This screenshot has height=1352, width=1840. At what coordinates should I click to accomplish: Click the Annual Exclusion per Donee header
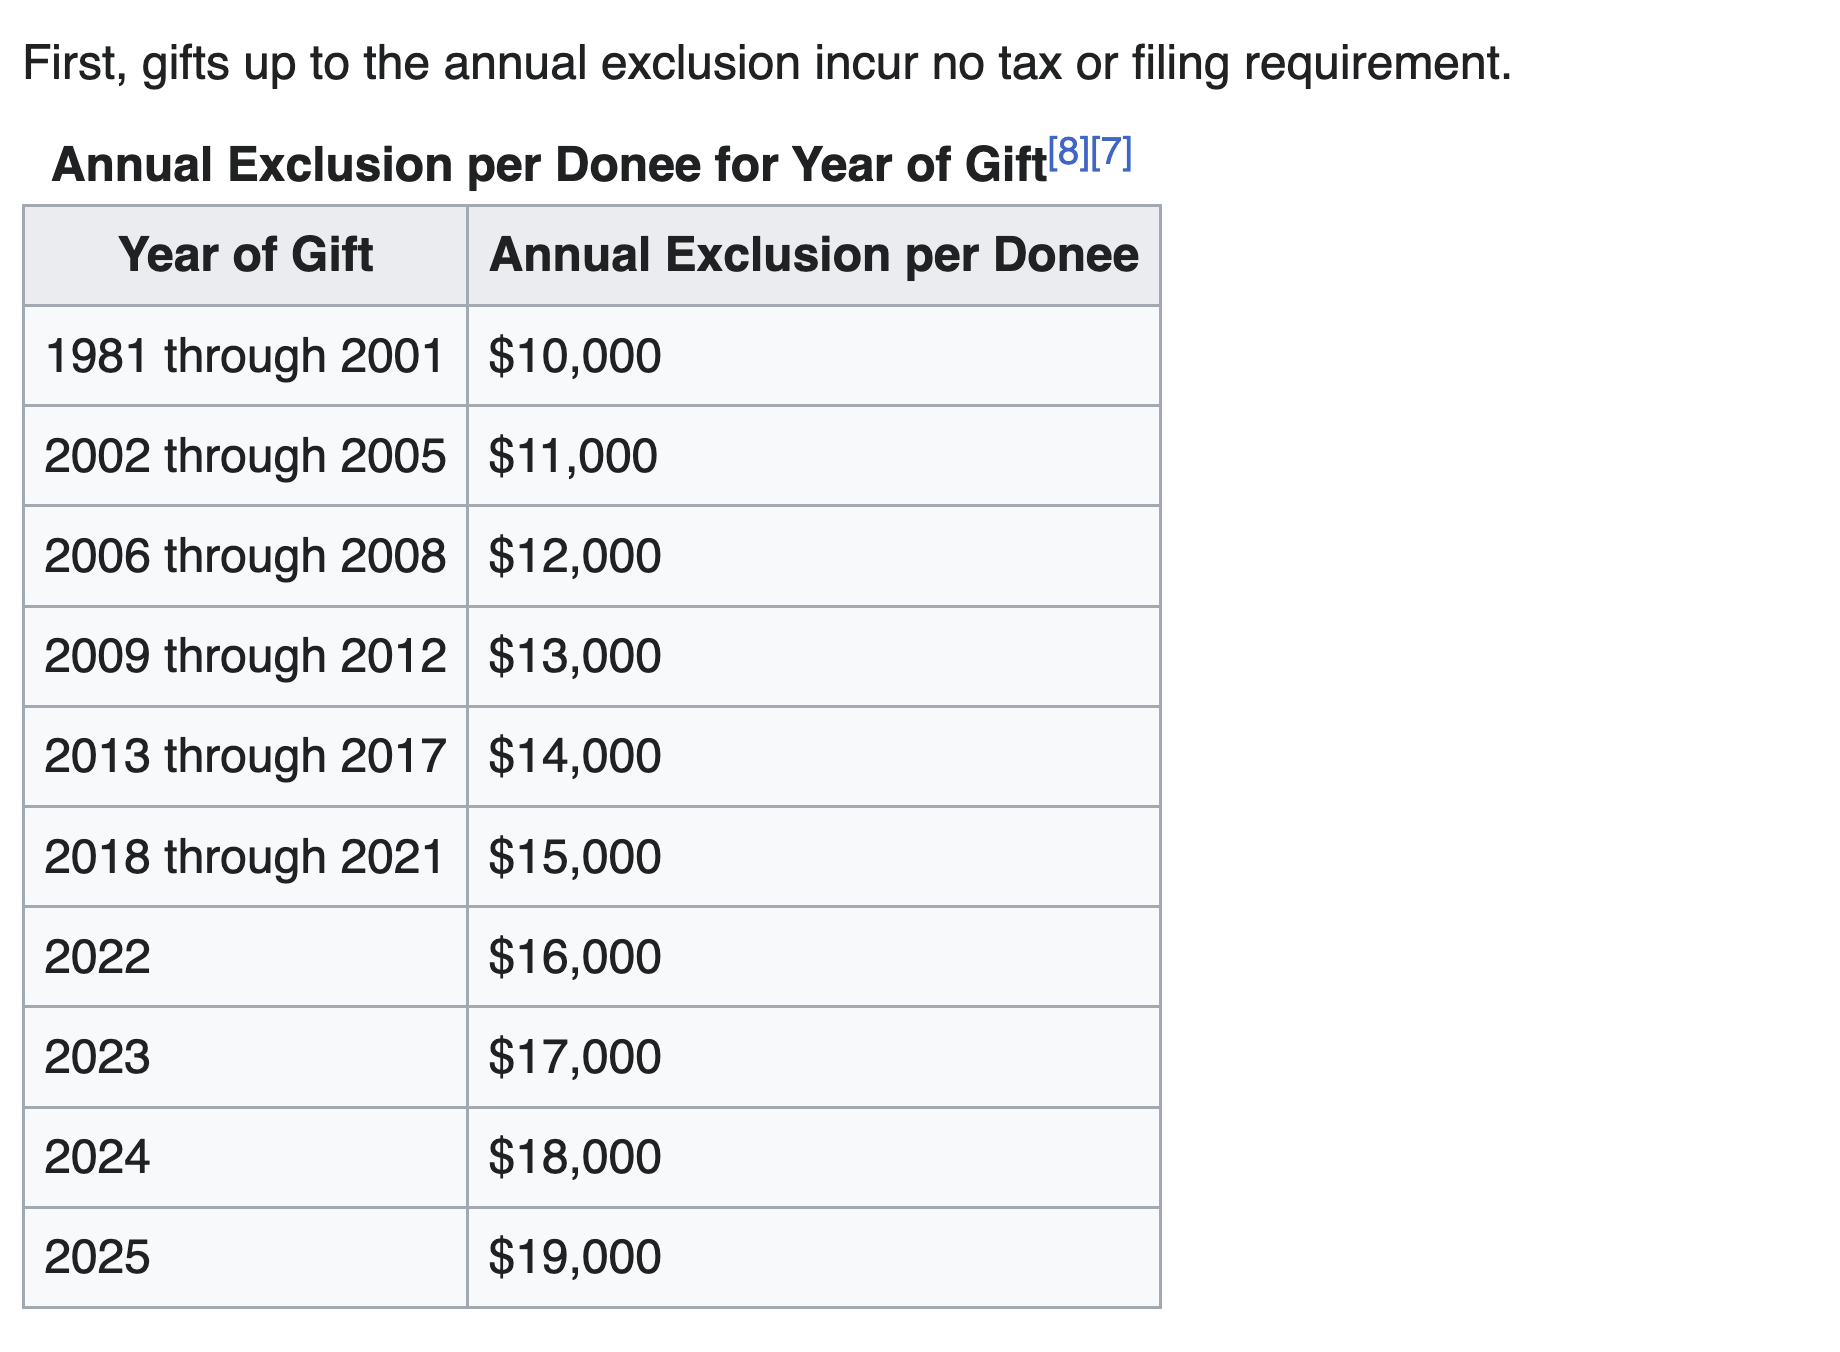tap(814, 255)
